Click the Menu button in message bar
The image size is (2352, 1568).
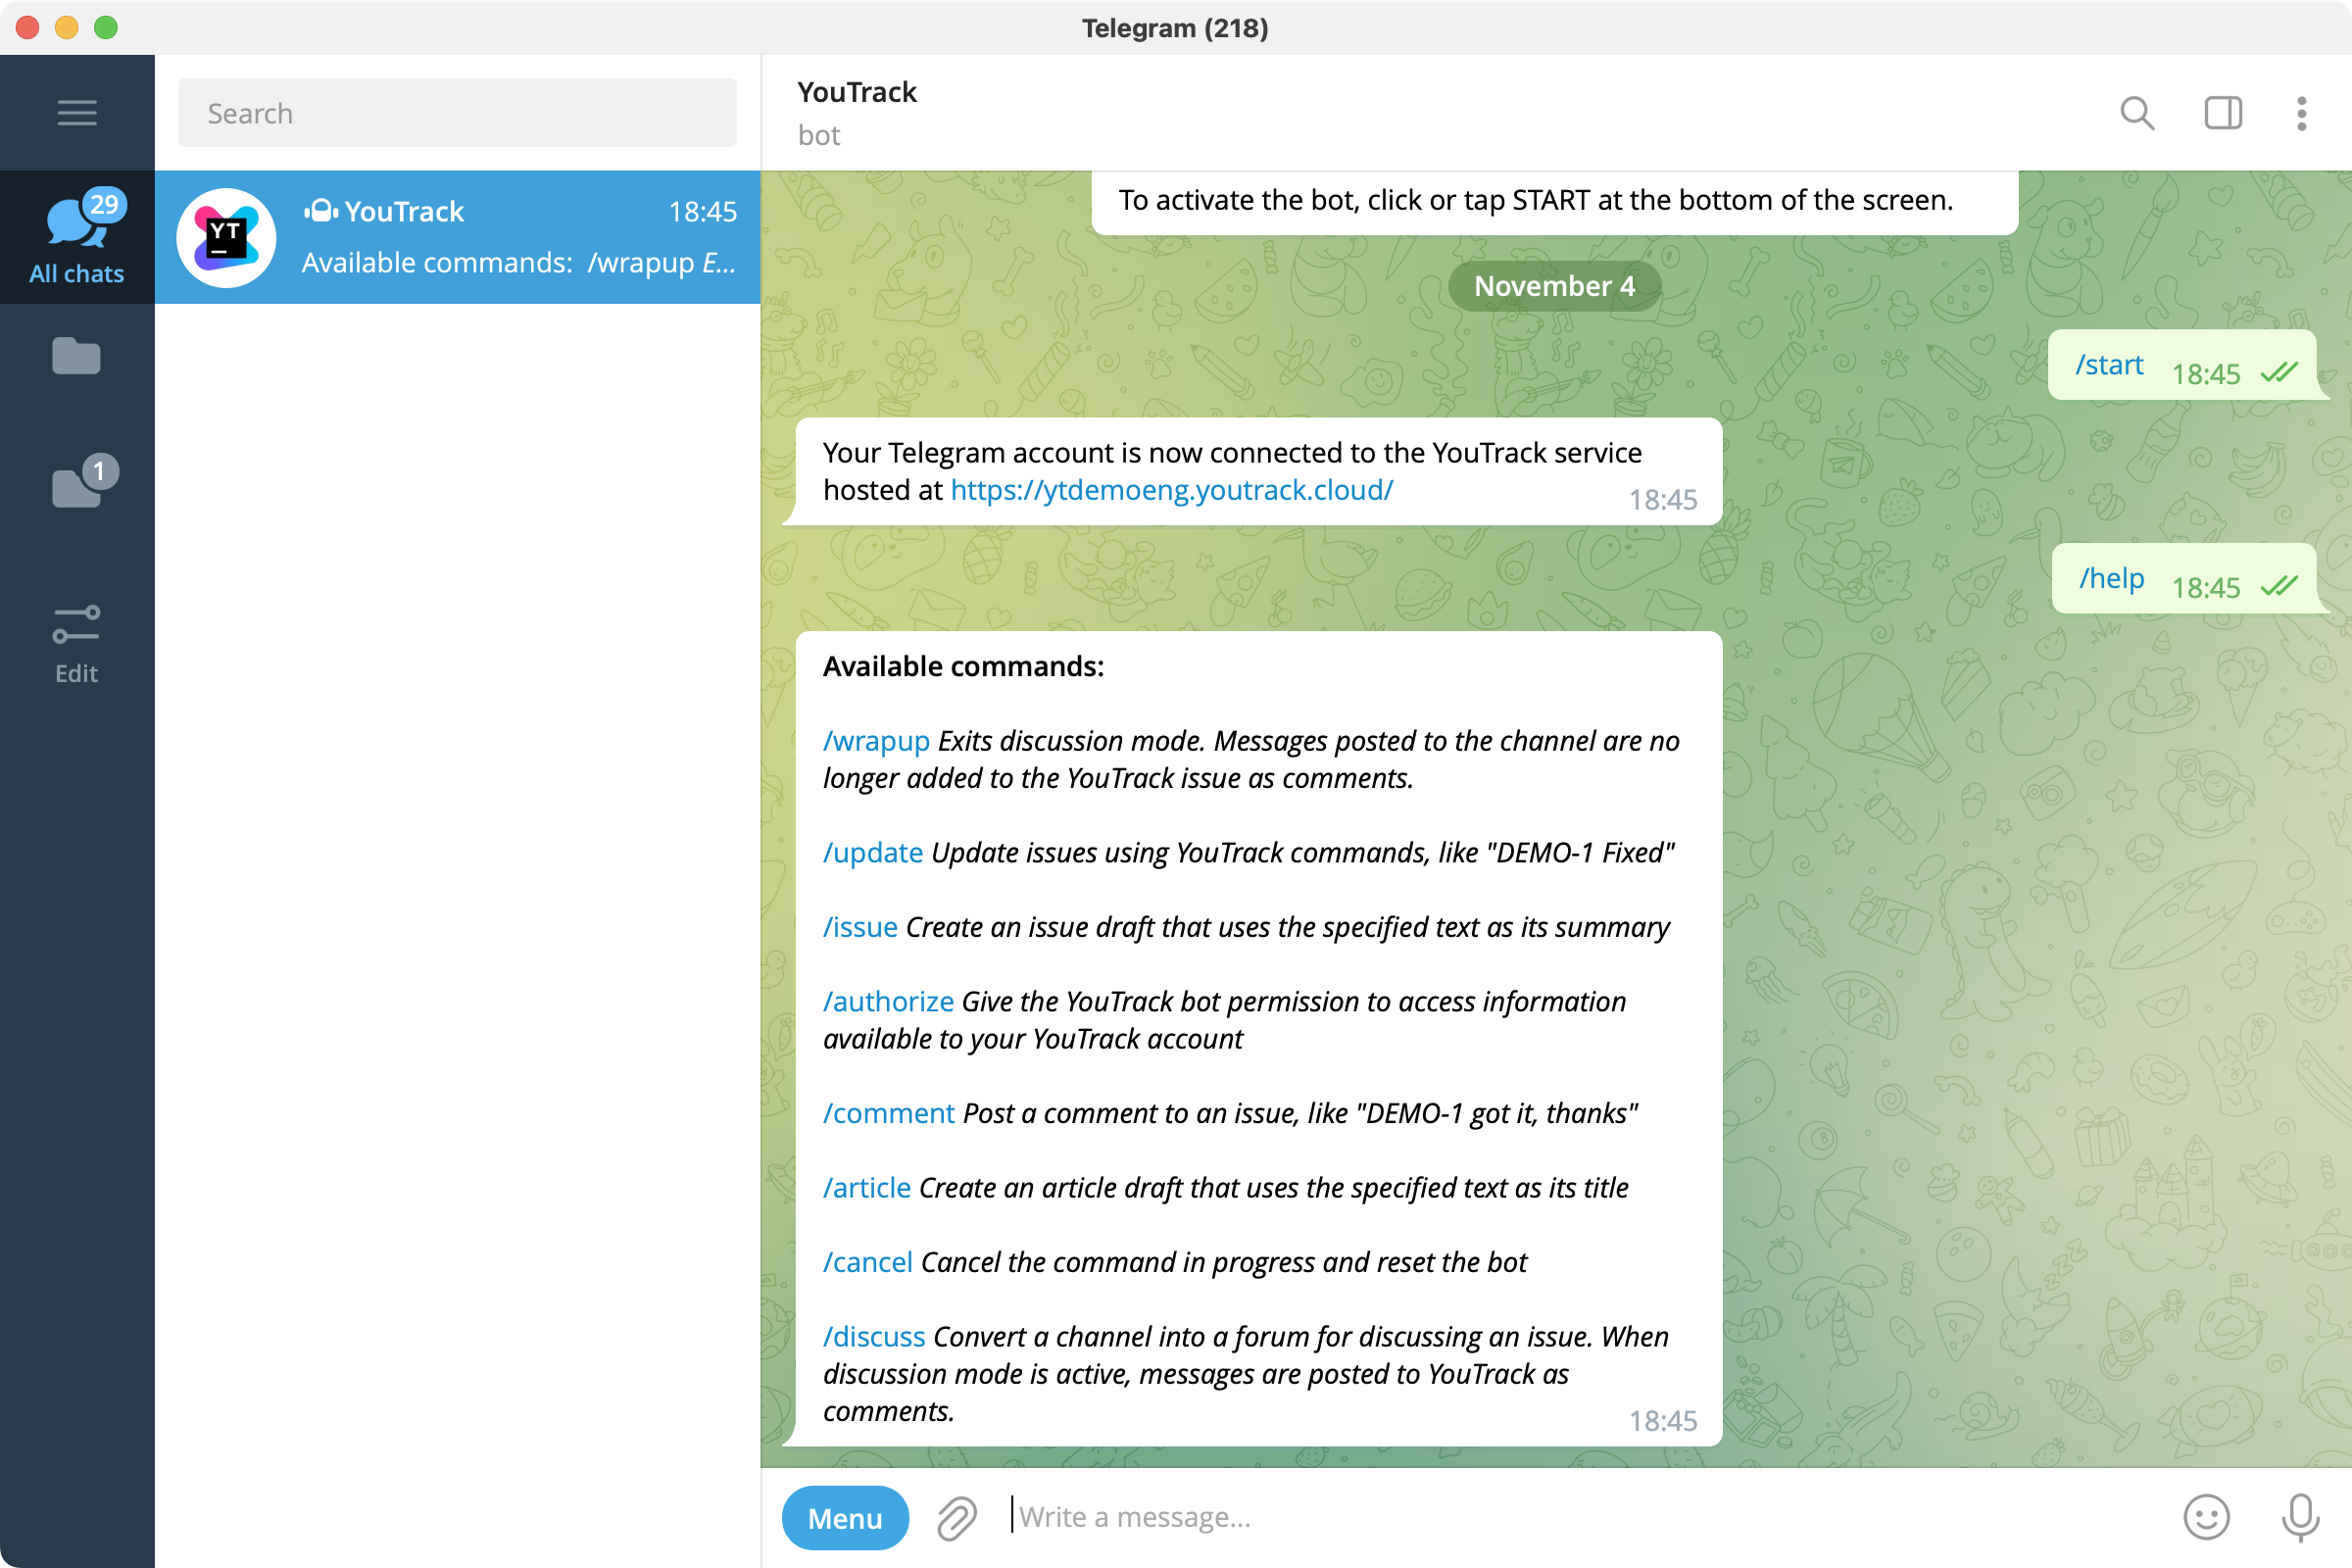(x=845, y=1515)
